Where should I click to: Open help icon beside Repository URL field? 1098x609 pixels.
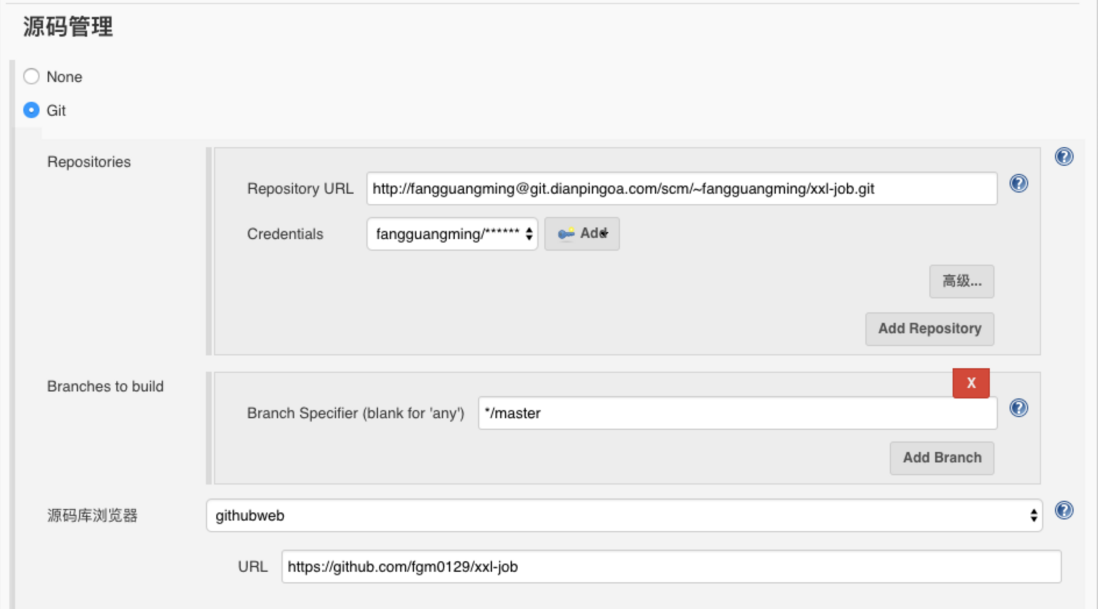[1018, 183]
